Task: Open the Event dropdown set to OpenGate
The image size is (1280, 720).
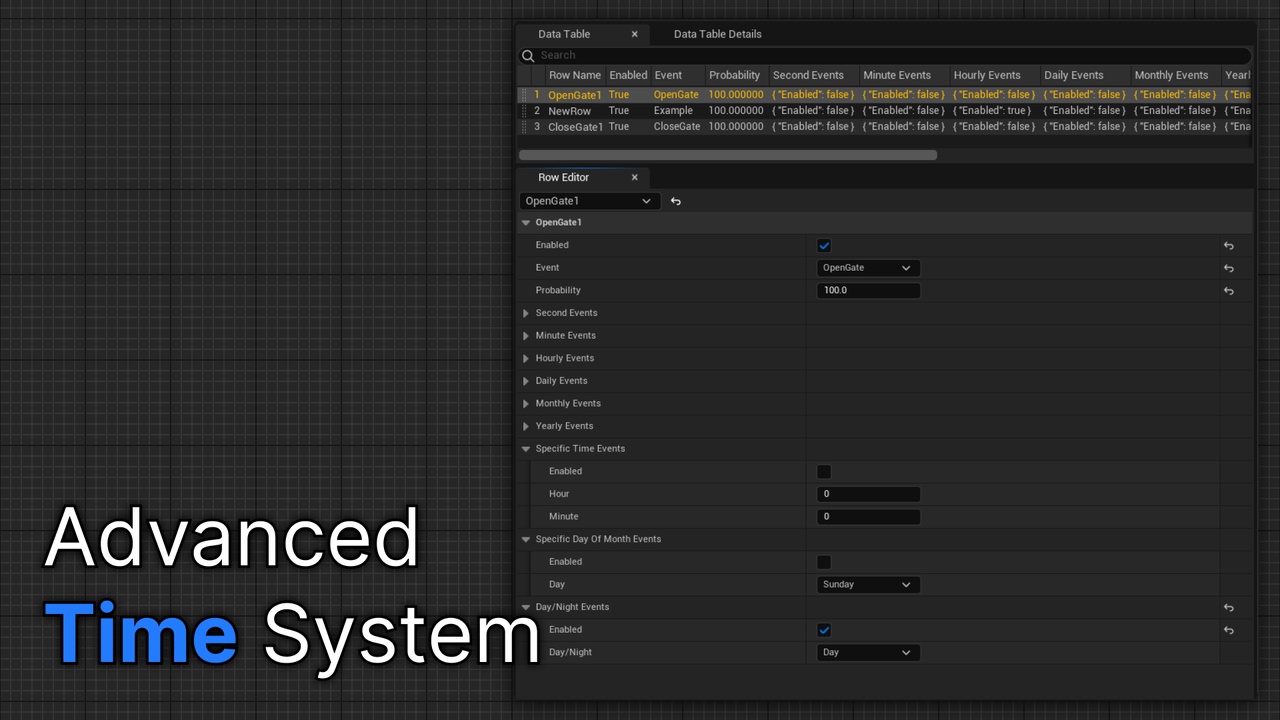Action: 868,268
